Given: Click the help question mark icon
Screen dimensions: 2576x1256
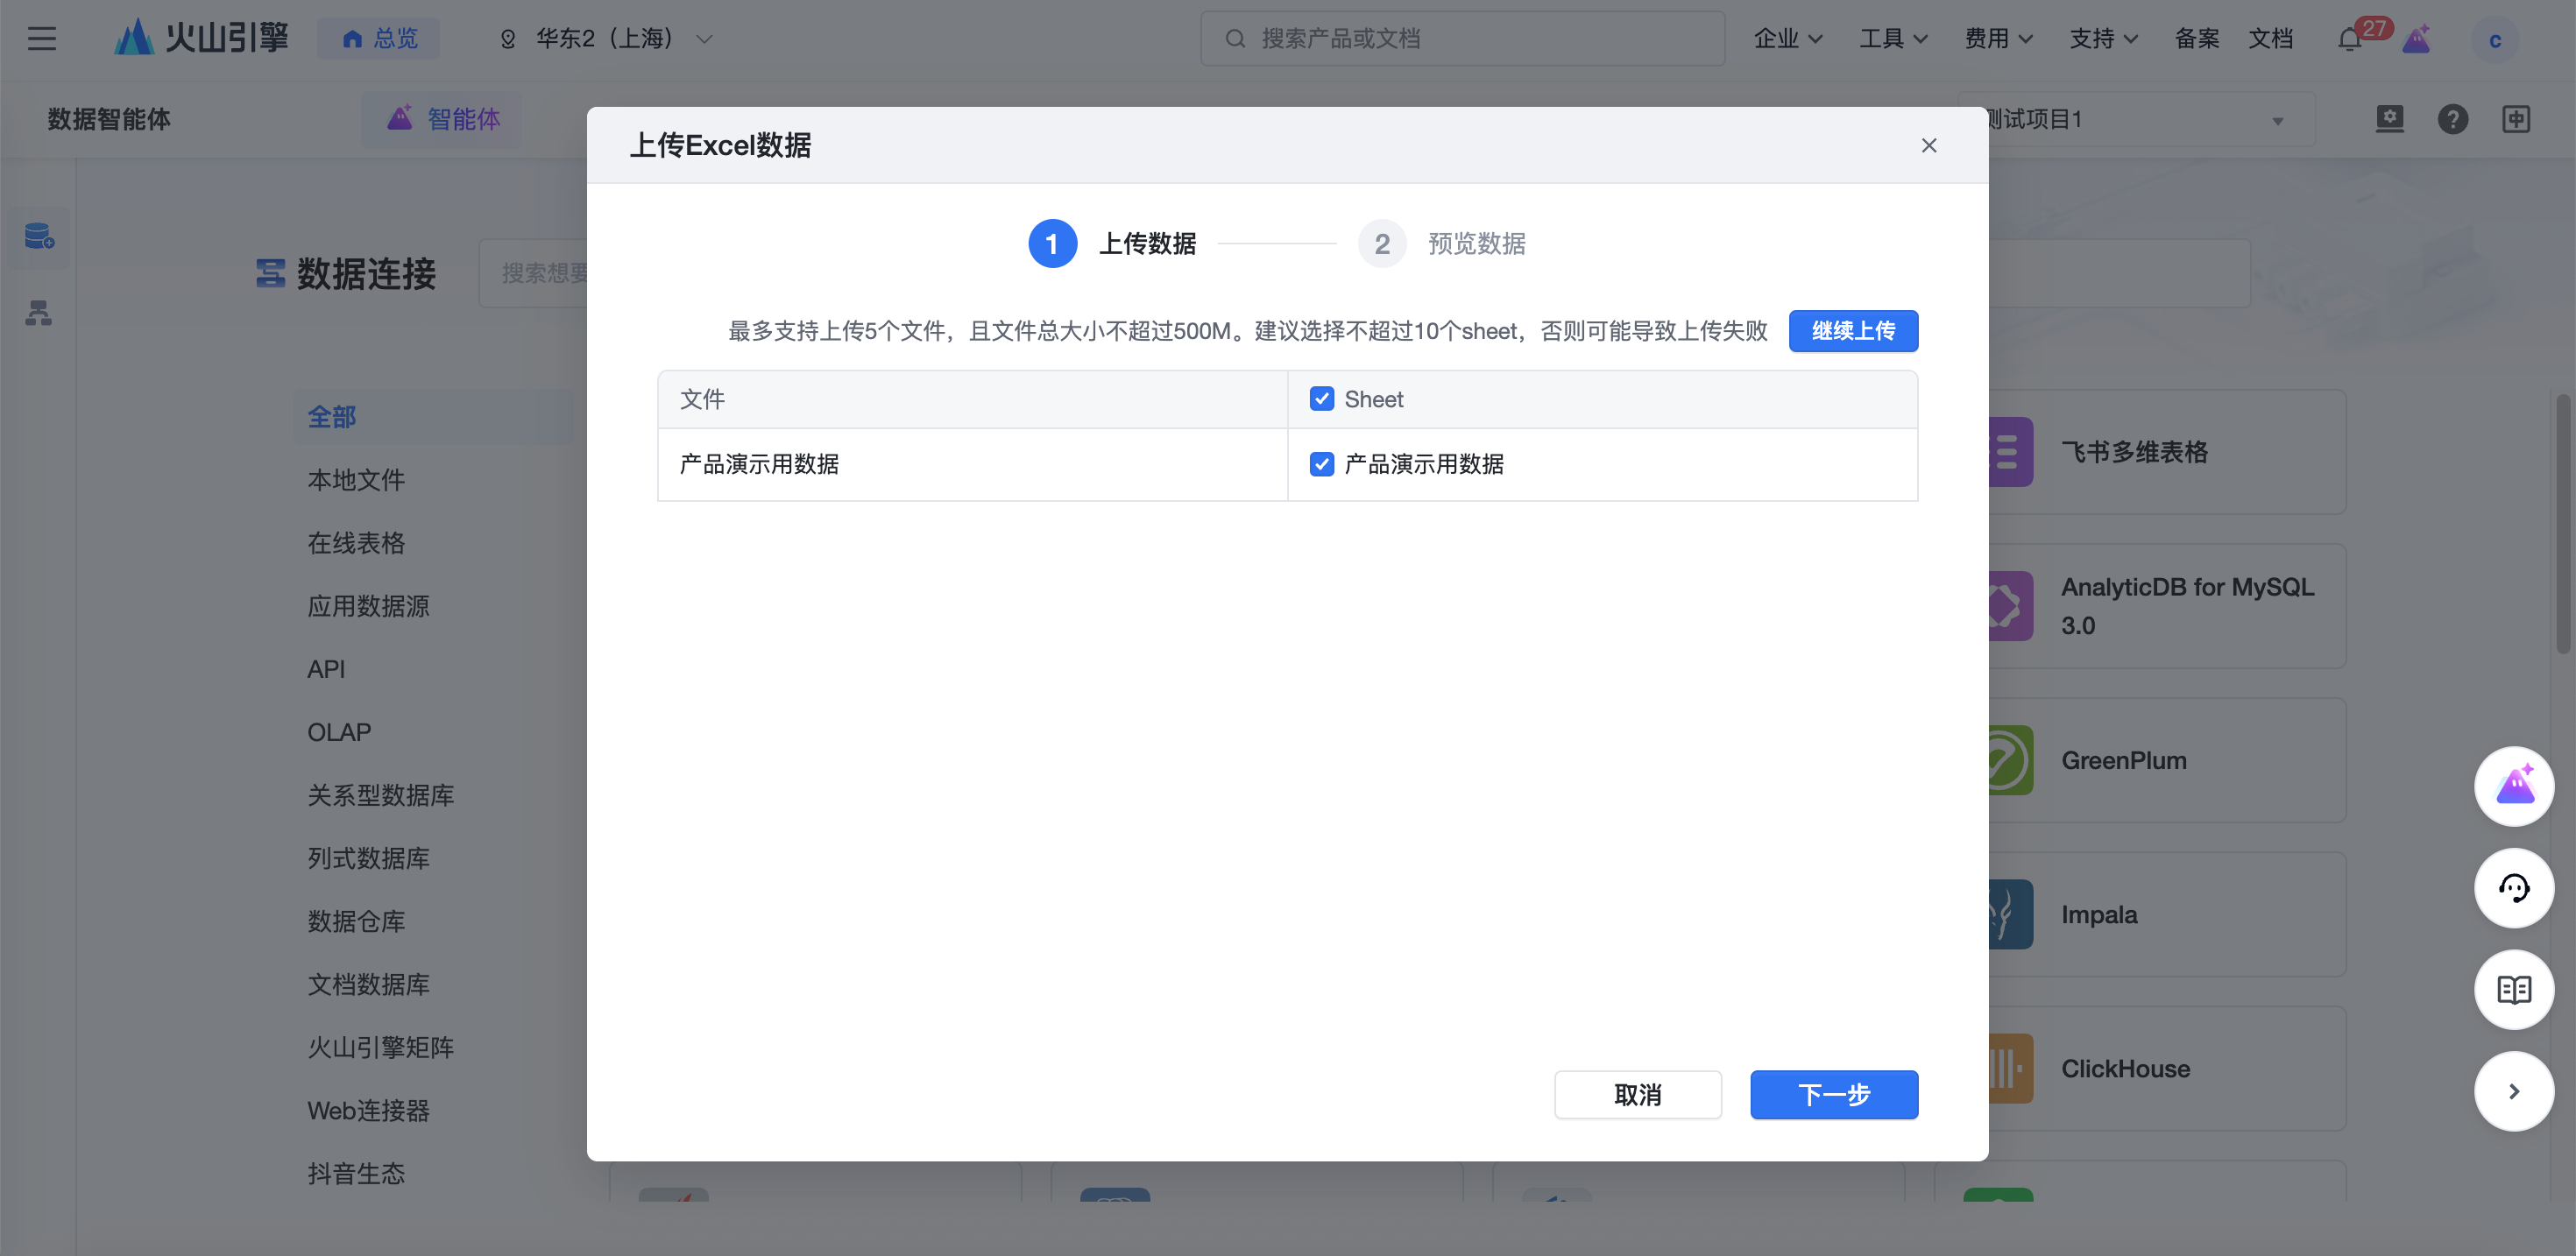Looking at the screenshot, I should 2452,119.
